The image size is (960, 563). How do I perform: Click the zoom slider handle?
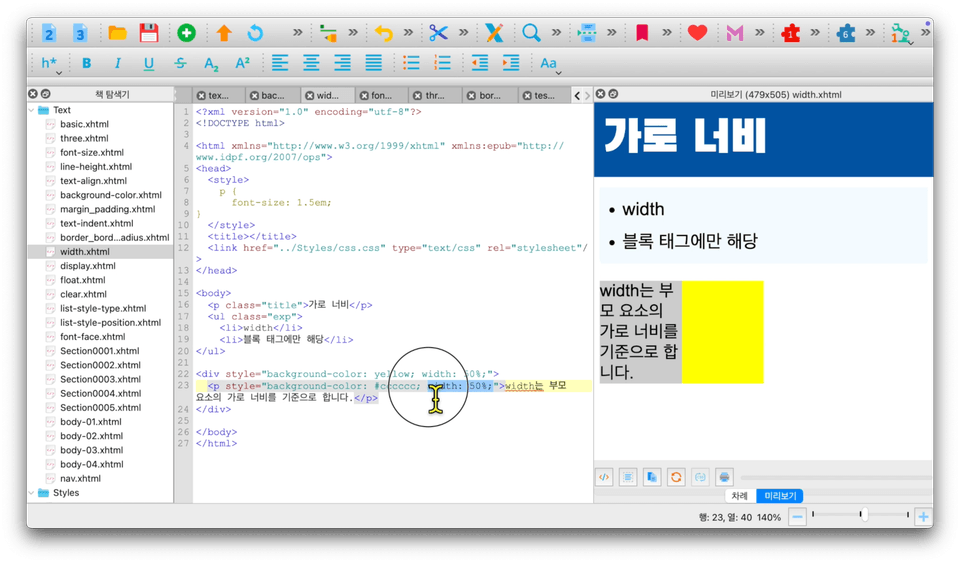(x=863, y=515)
